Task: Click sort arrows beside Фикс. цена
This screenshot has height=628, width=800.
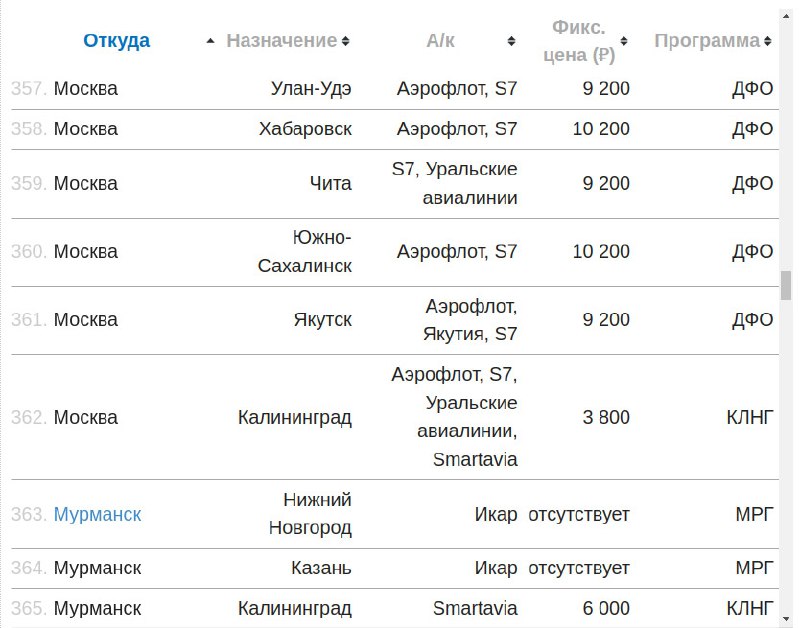Action: pos(623,41)
